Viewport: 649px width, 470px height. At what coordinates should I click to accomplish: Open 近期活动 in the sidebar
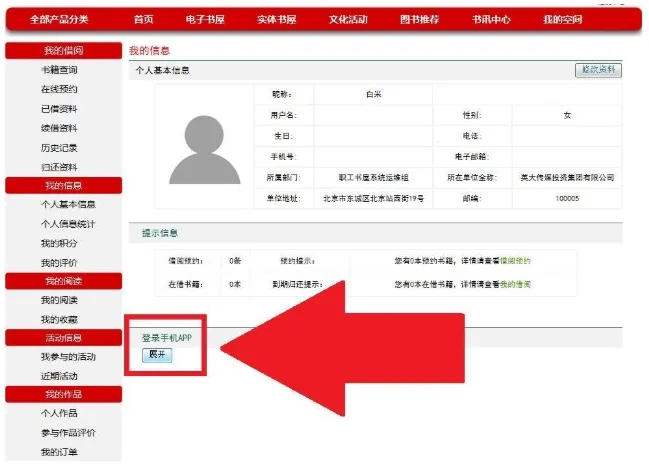point(59,376)
